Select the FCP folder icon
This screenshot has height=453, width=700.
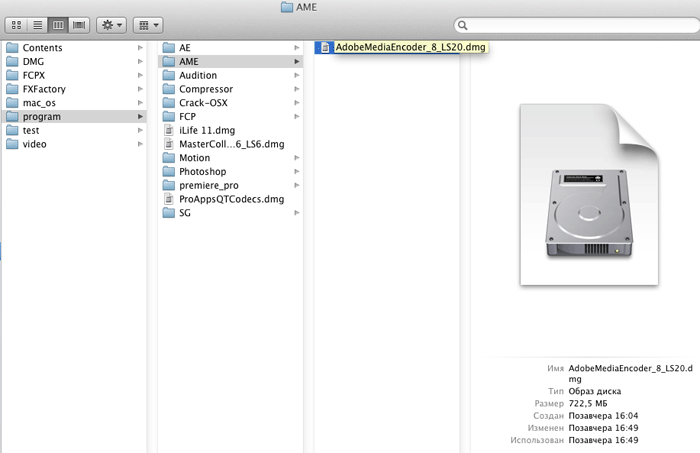[169, 117]
